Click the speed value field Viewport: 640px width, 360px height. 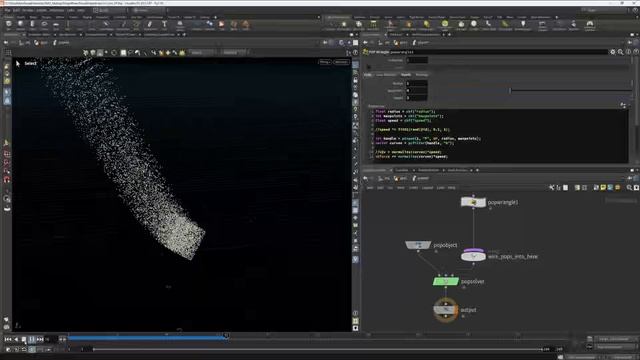[x=417, y=98]
